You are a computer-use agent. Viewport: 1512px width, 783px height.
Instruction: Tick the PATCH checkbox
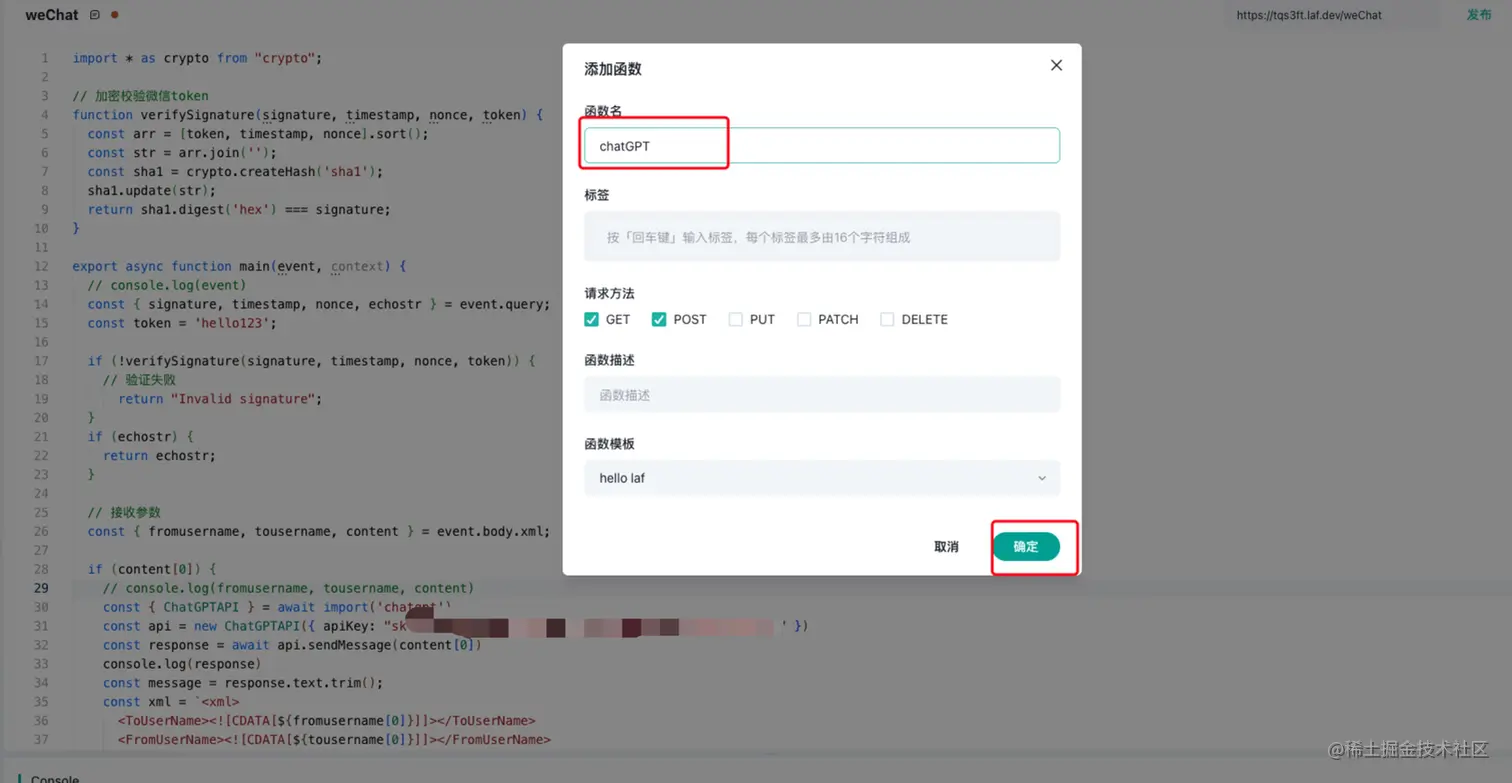(x=804, y=319)
